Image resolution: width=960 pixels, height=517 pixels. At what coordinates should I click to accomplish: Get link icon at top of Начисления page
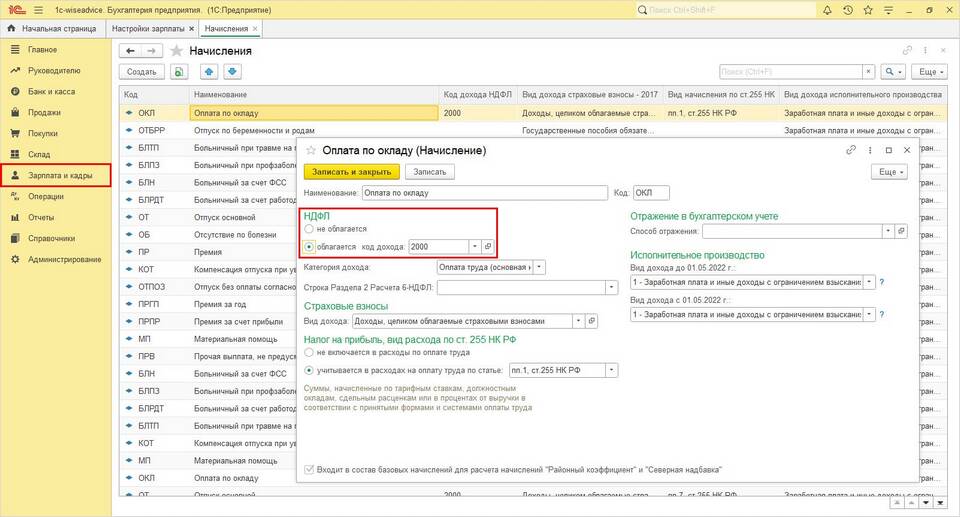click(907, 50)
